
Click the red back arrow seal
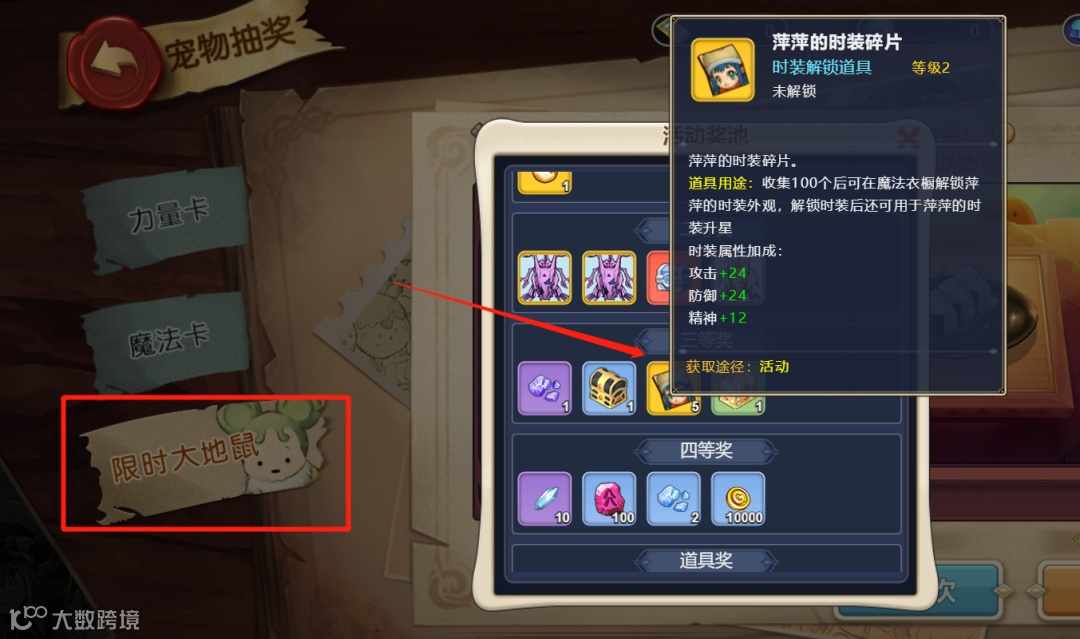(x=114, y=63)
